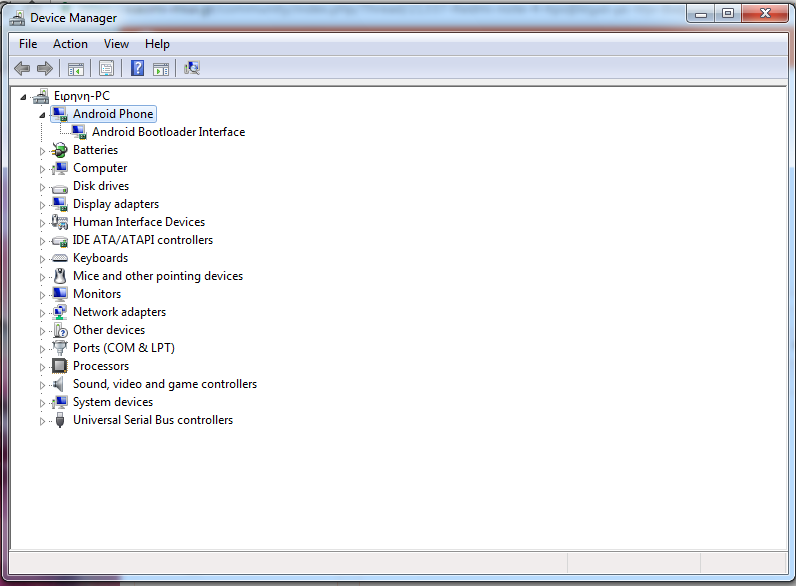796x586 pixels.
Task: Expand the Disk drives node
Action: 42,187
